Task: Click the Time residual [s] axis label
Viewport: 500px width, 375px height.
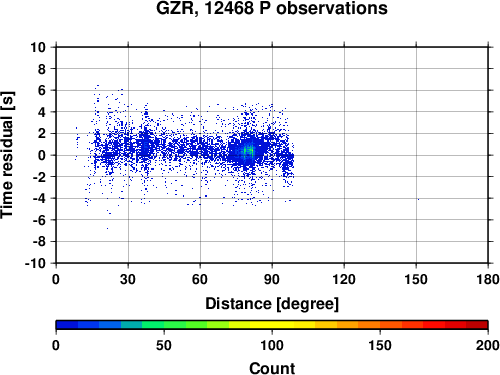Action: 7,155
